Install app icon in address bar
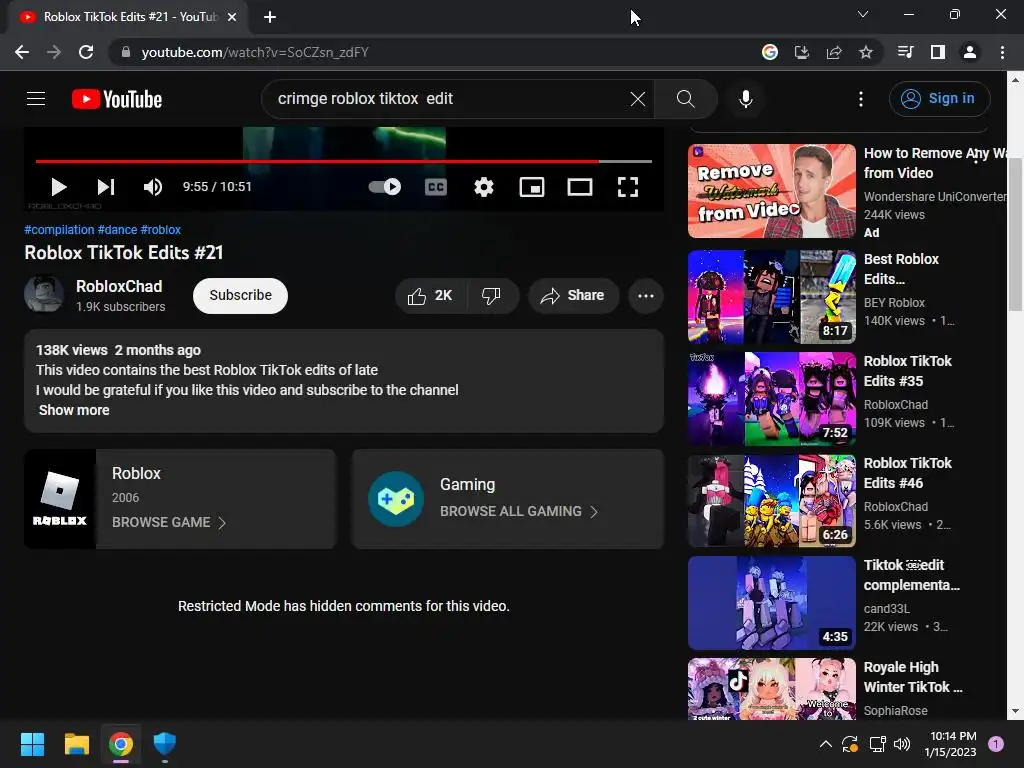This screenshot has width=1024, height=768. [x=802, y=52]
